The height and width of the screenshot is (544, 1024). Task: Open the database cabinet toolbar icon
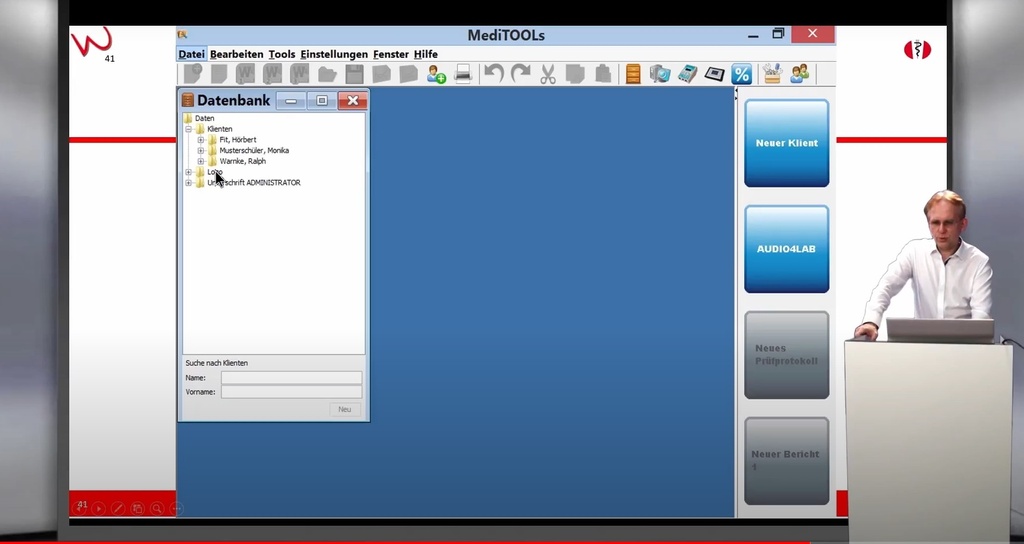tap(633, 74)
